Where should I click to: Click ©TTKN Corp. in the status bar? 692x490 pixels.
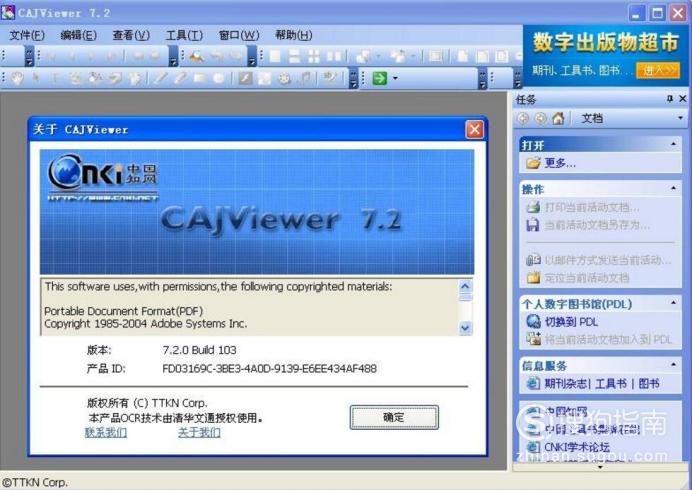(x=34, y=482)
